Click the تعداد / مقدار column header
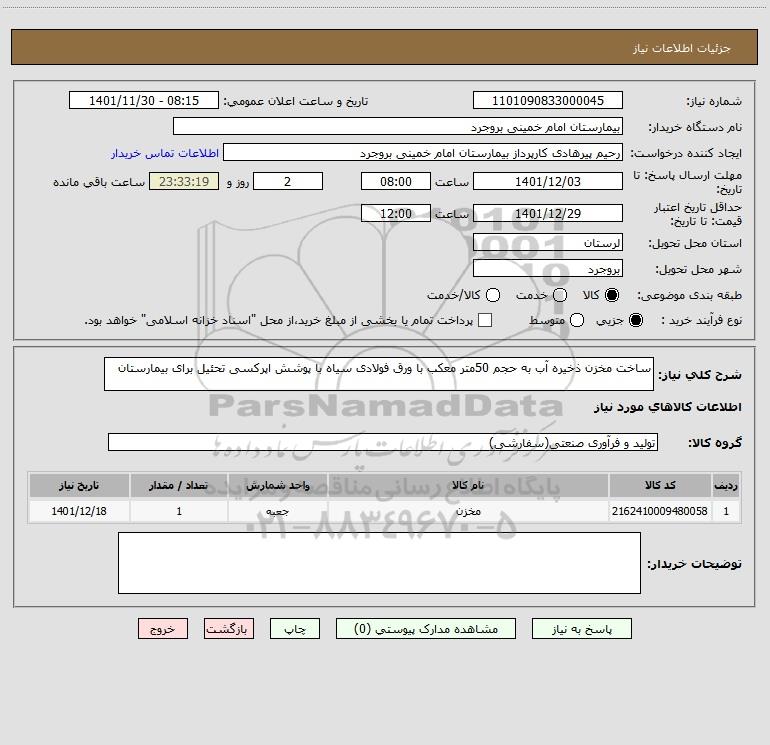This screenshot has width=770, height=745. (179, 485)
